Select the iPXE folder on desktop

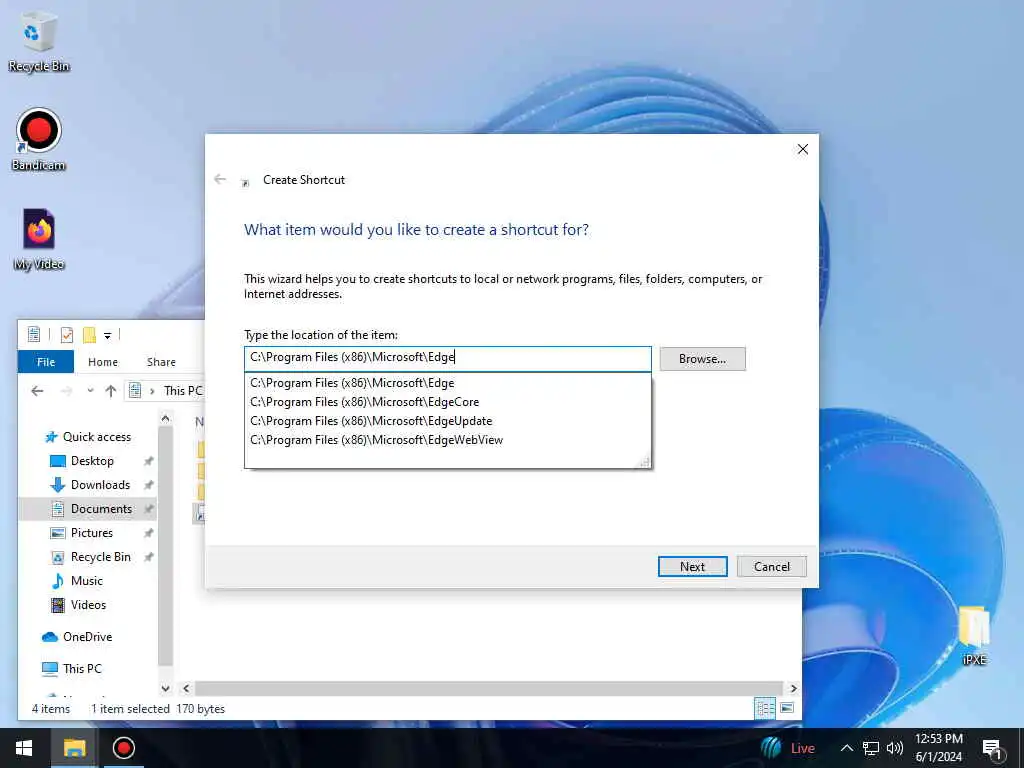pyautogui.click(x=974, y=635)
